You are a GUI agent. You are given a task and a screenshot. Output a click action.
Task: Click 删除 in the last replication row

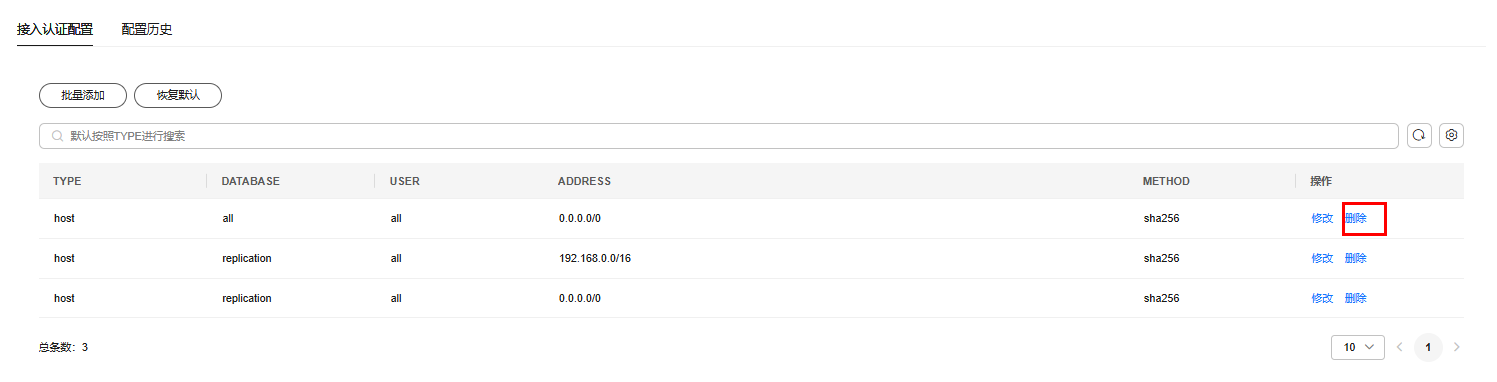click(1356, 298)
